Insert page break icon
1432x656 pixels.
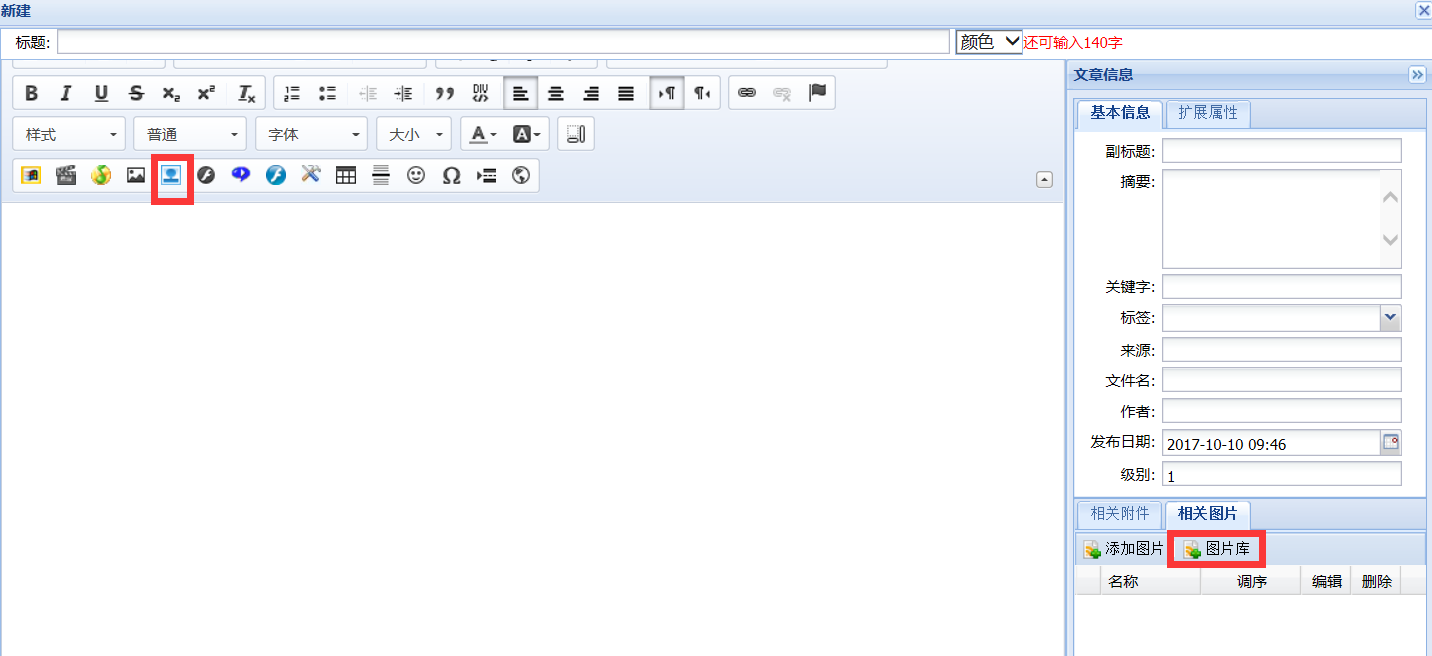coord(486,176)
